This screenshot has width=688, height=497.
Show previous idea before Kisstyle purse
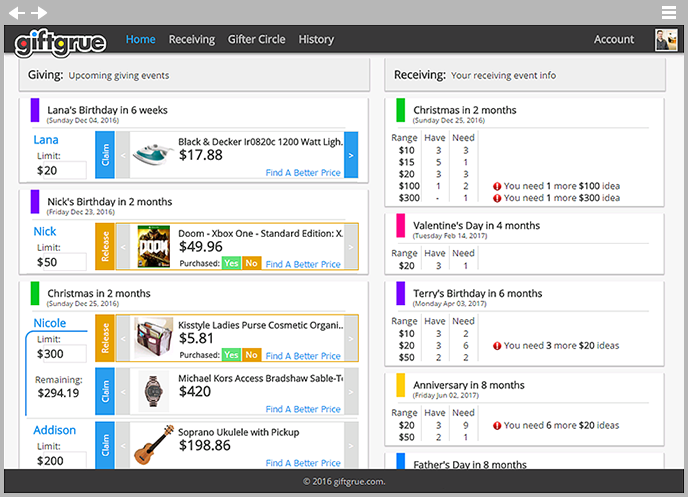[x=123, y=338]
